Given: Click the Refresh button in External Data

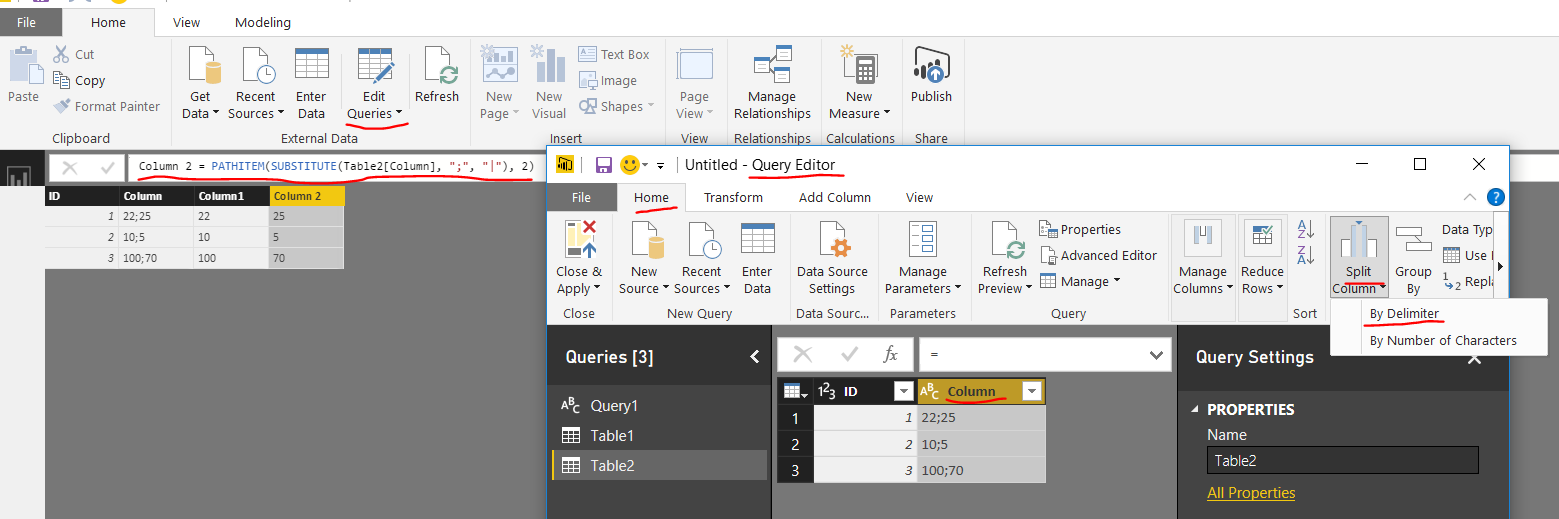Looking at the screenshot, I should click(x=437, y=75).
